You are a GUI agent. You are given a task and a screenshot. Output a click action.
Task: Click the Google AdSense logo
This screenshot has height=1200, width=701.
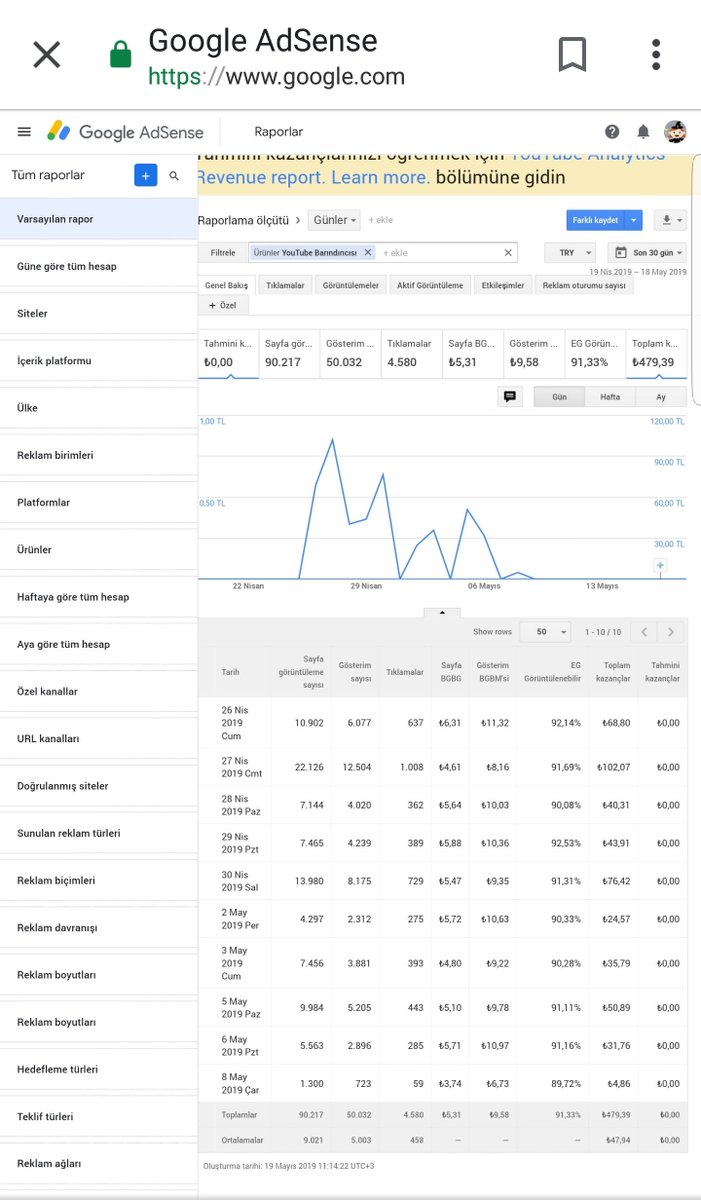click(126, 132)
